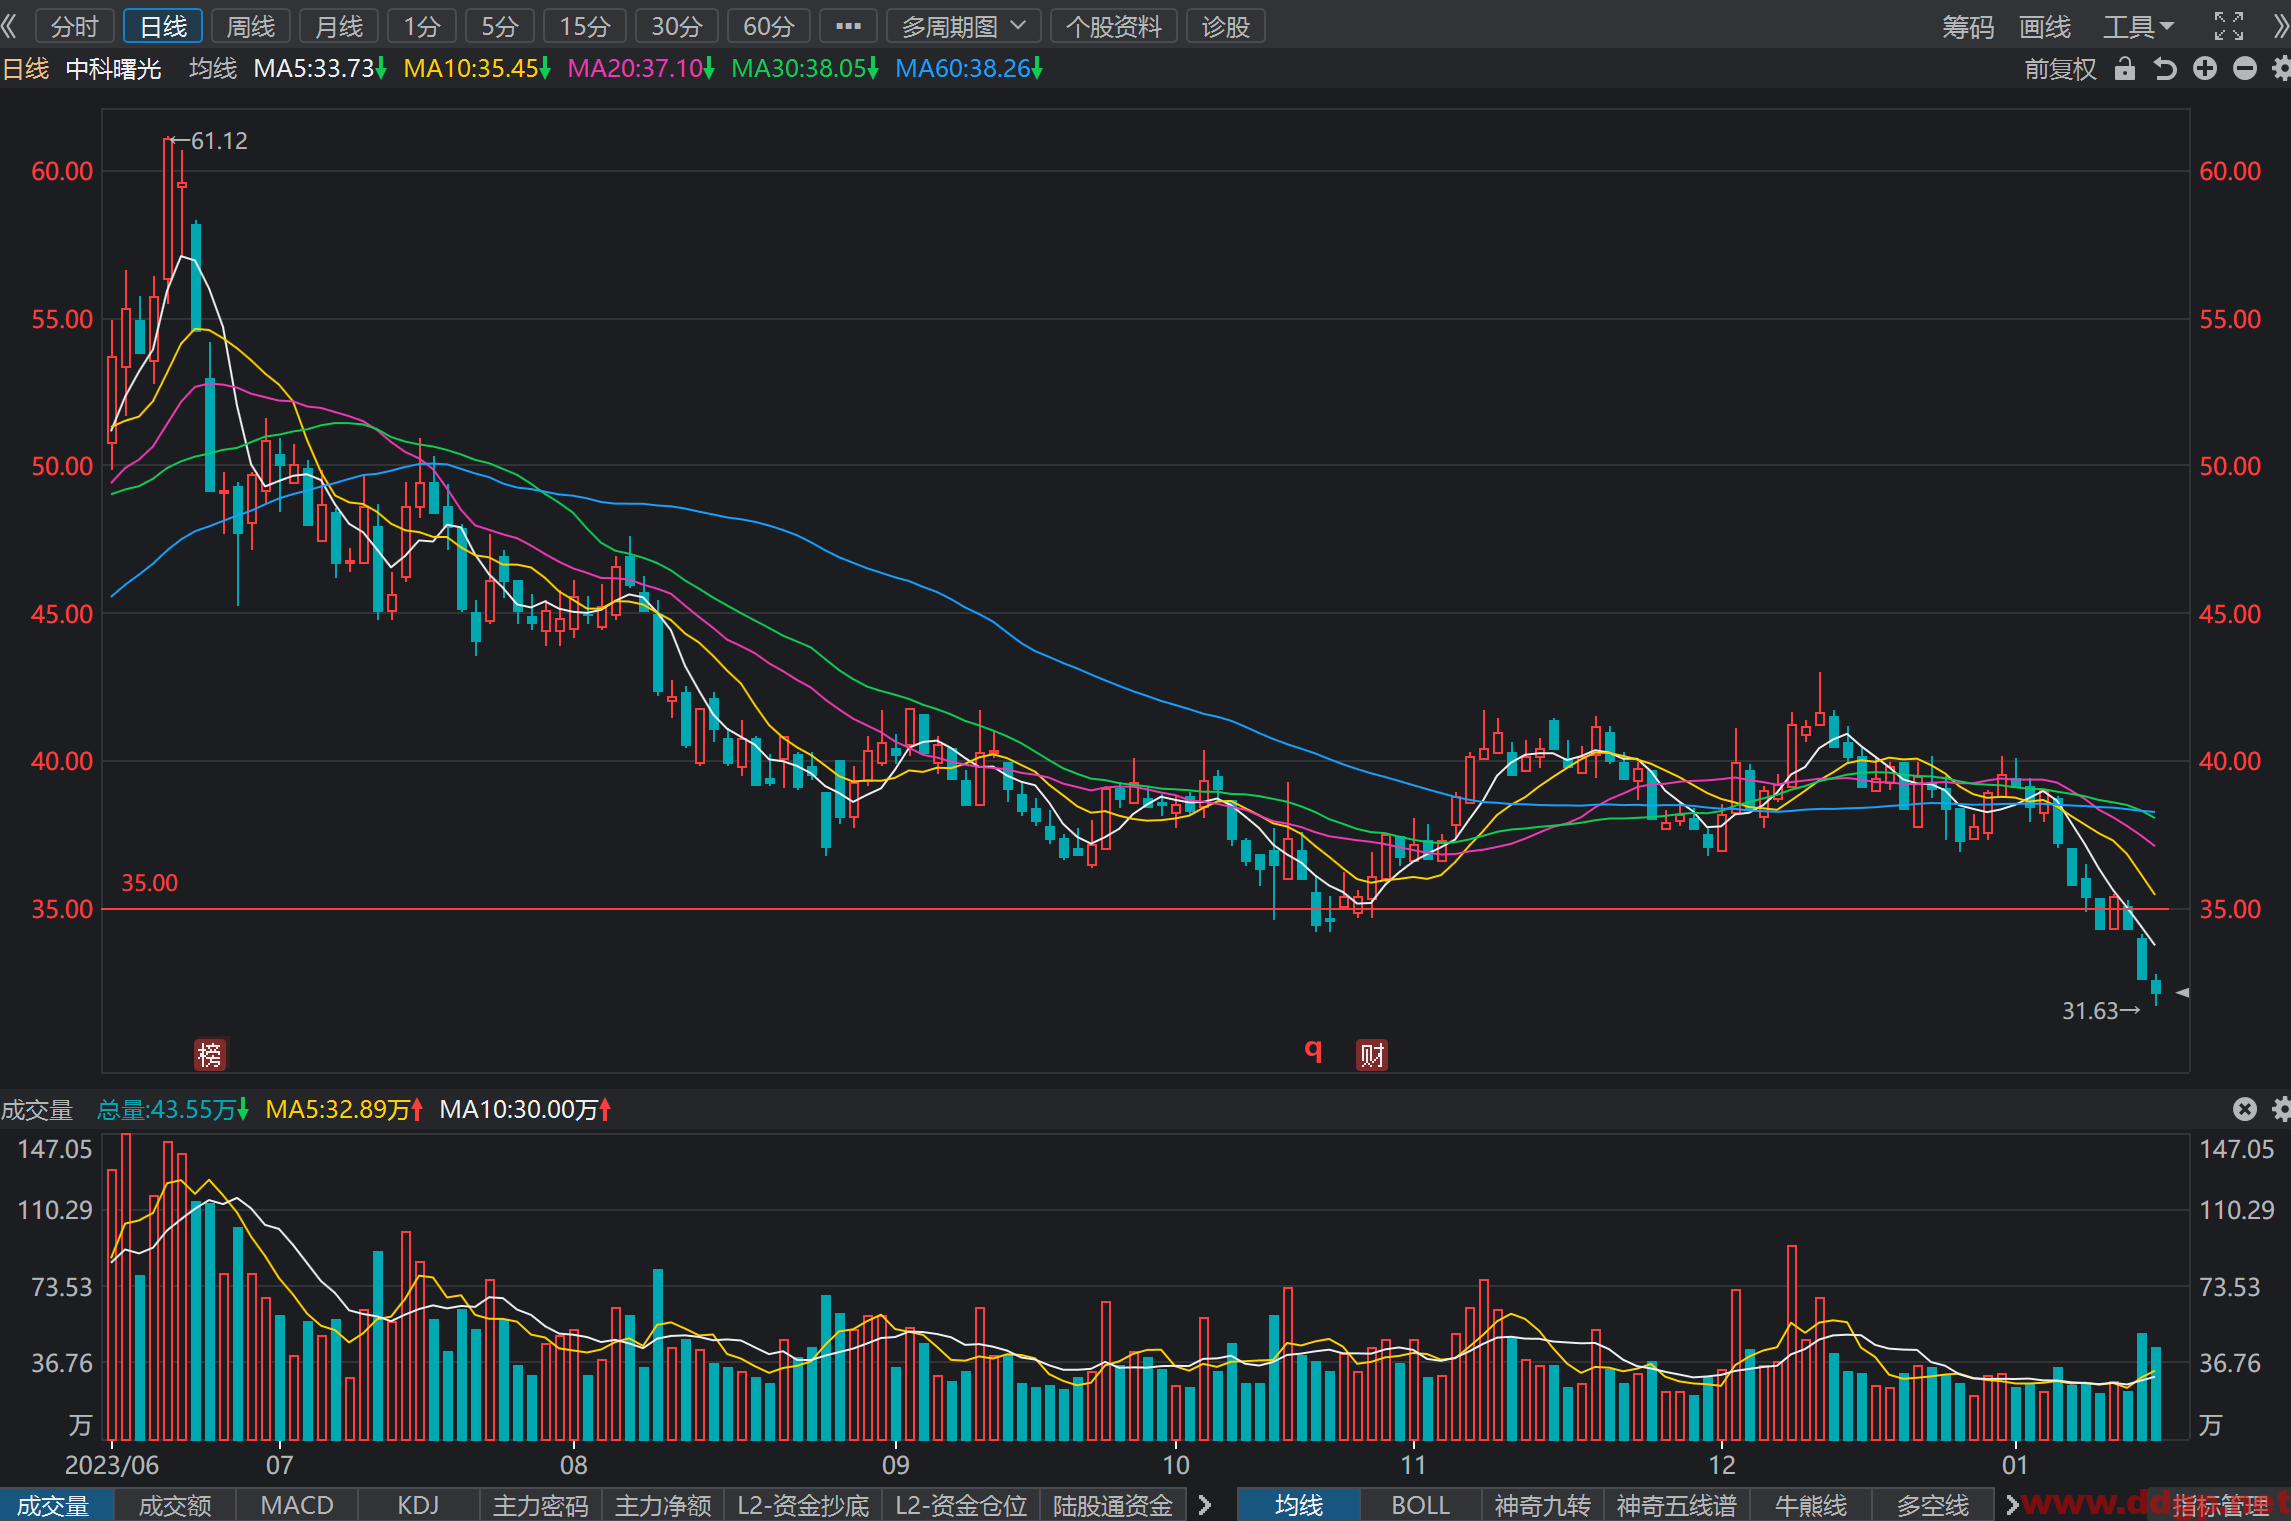The image size is (2291, 1521).
Task: Click volume MA5:32.89万 readout
Action: coord(344,1110)
